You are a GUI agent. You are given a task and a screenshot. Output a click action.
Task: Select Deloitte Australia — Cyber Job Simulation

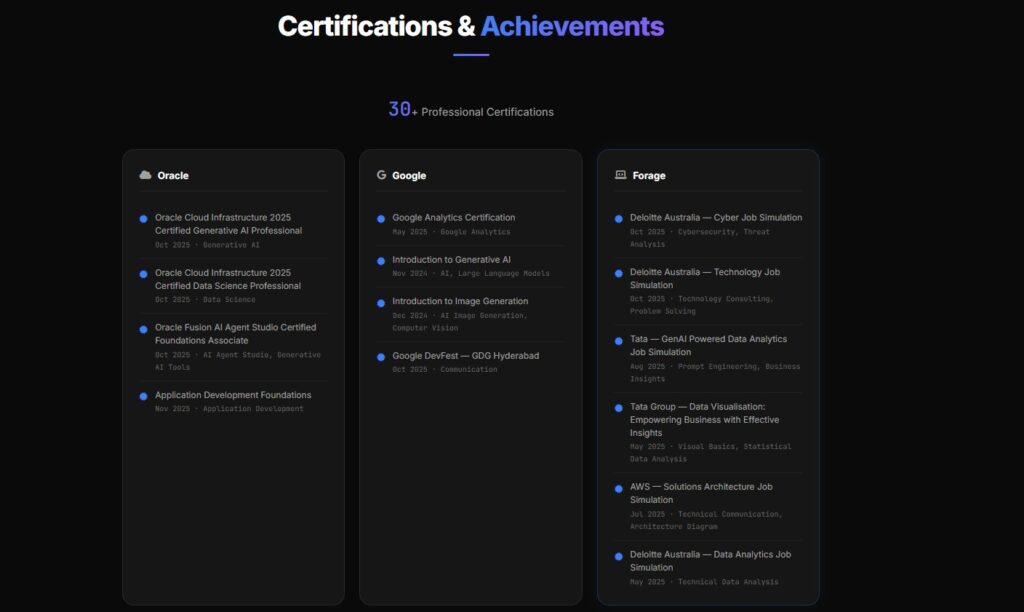click(x=708, y=231)
